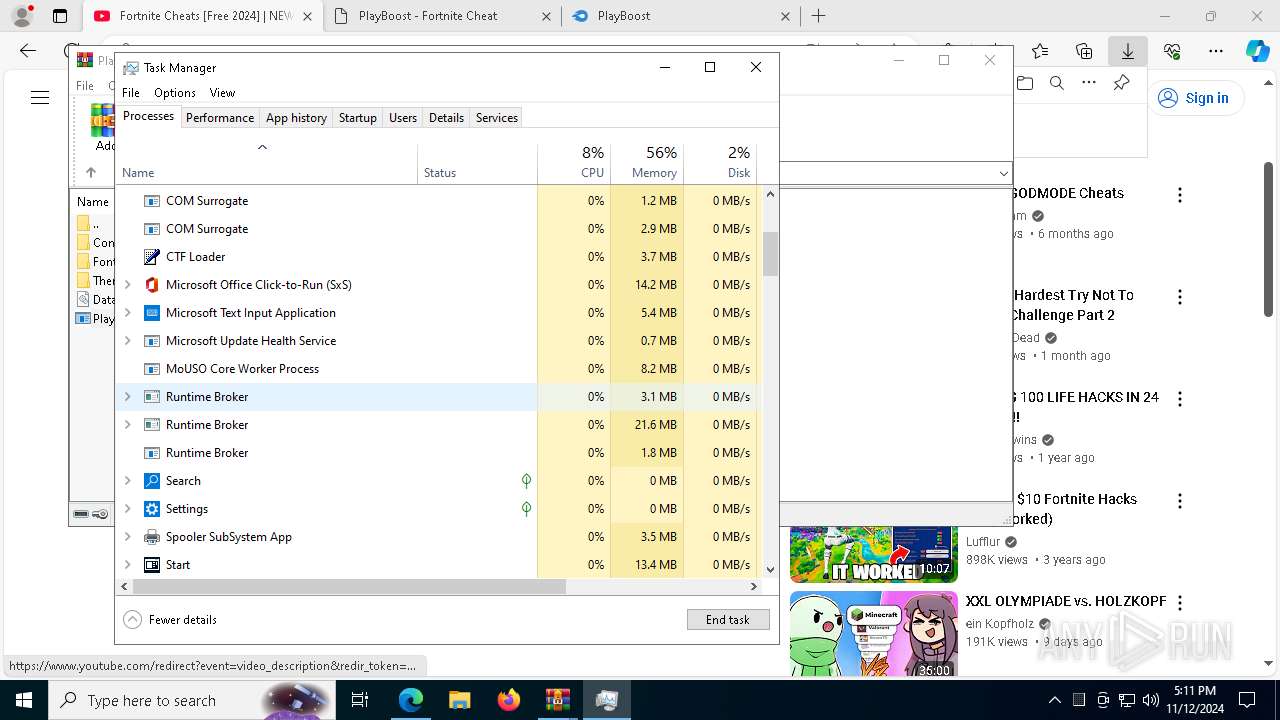Switch to the App history tab
The height and width of the screenshot is (720, 1280).
(x=296, y=118)
